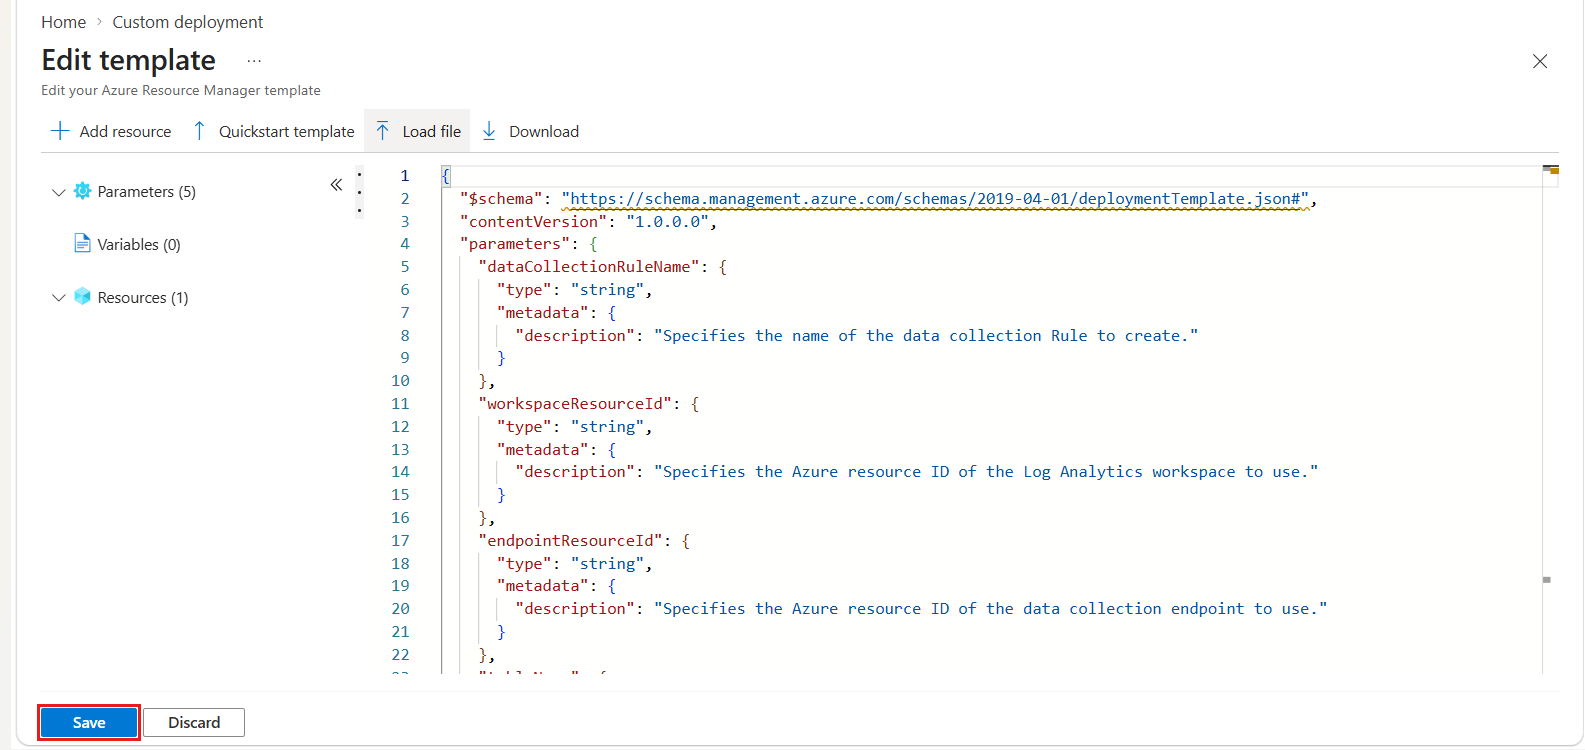Click the Load file upload icon
The width and height of the screenshot is (1585, 750).
click(383, 131)
